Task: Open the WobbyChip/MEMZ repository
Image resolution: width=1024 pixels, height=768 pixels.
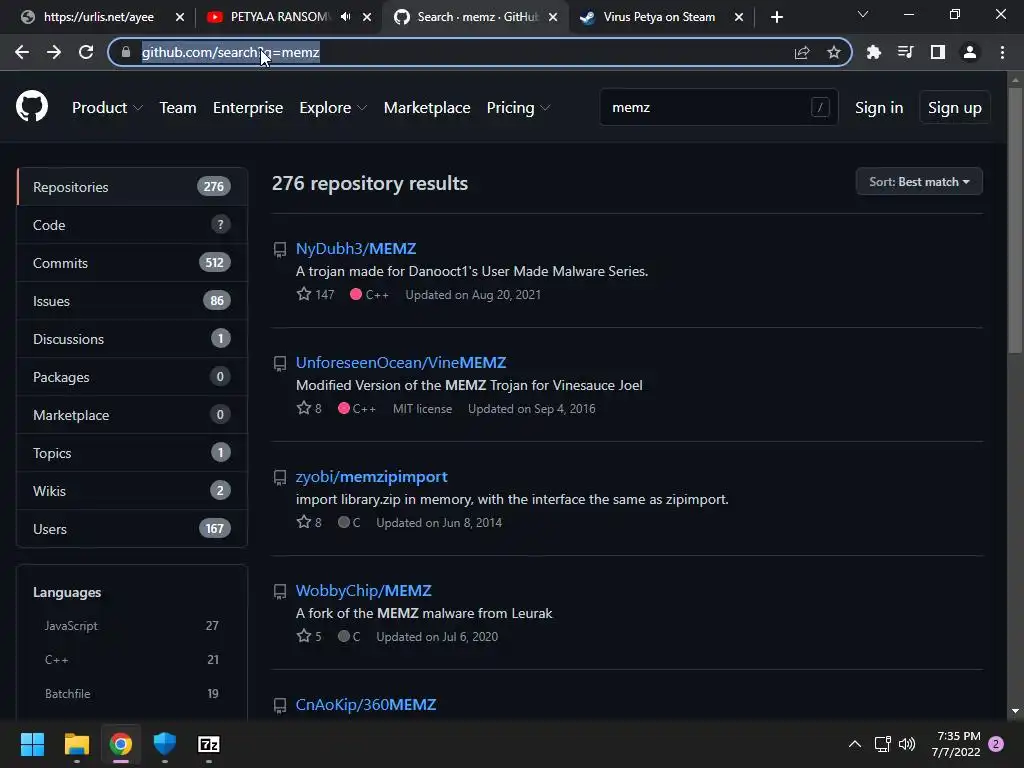Action: click(x=364, y=590)
